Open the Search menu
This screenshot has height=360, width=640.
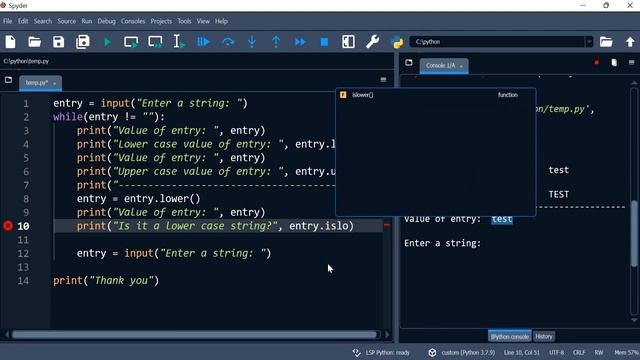point(43,21)
